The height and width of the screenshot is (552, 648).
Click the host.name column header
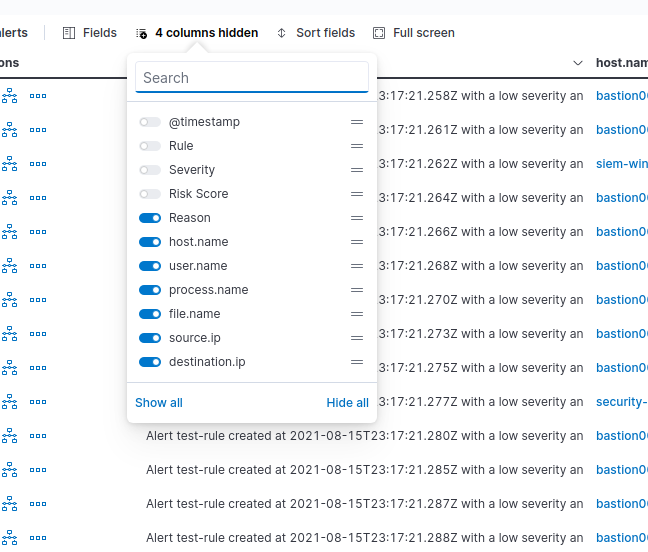(622, 63)
